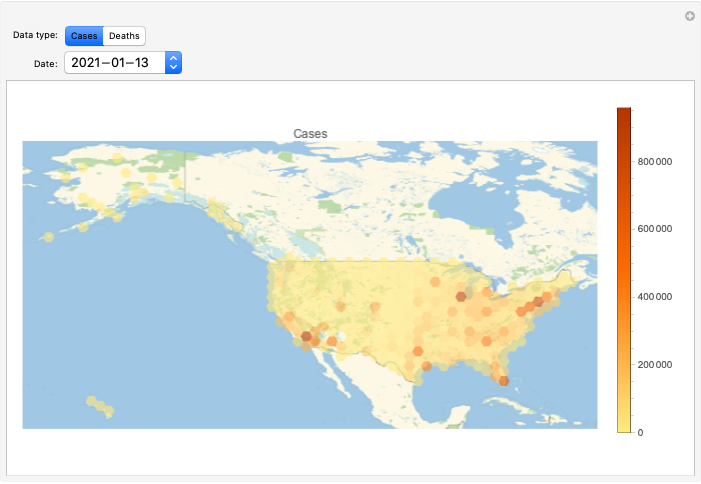This screenshot has height=484, width=701.
Task: Click the date value 2021-01-13
Action: click(x=110, y=63)
